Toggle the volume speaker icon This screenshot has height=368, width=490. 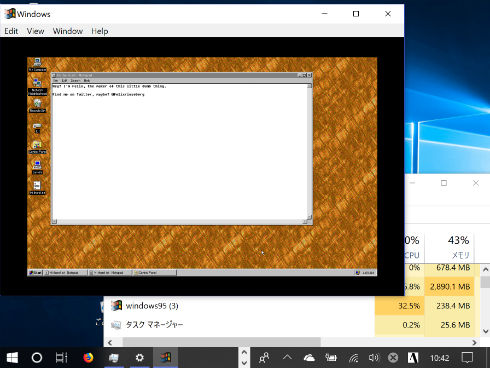pos(373,358)
